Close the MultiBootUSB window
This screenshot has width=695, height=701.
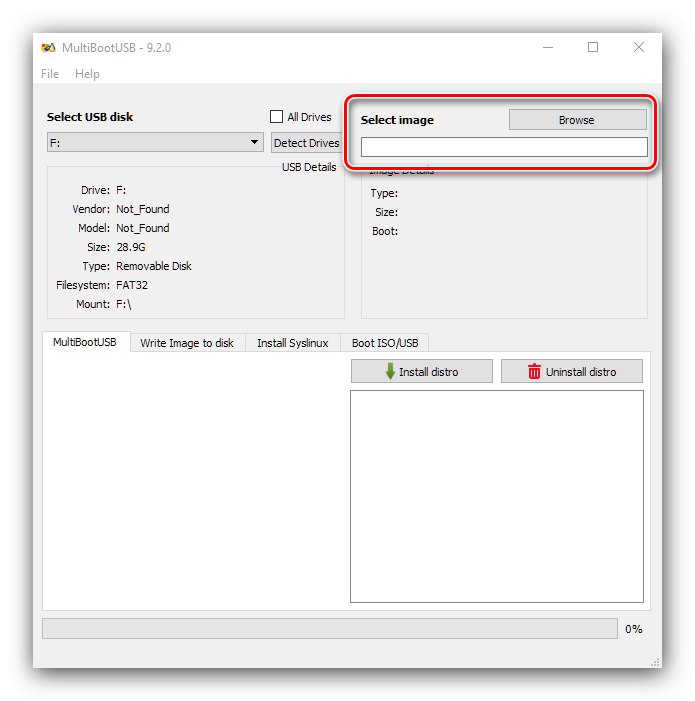(x=639, y=47)
